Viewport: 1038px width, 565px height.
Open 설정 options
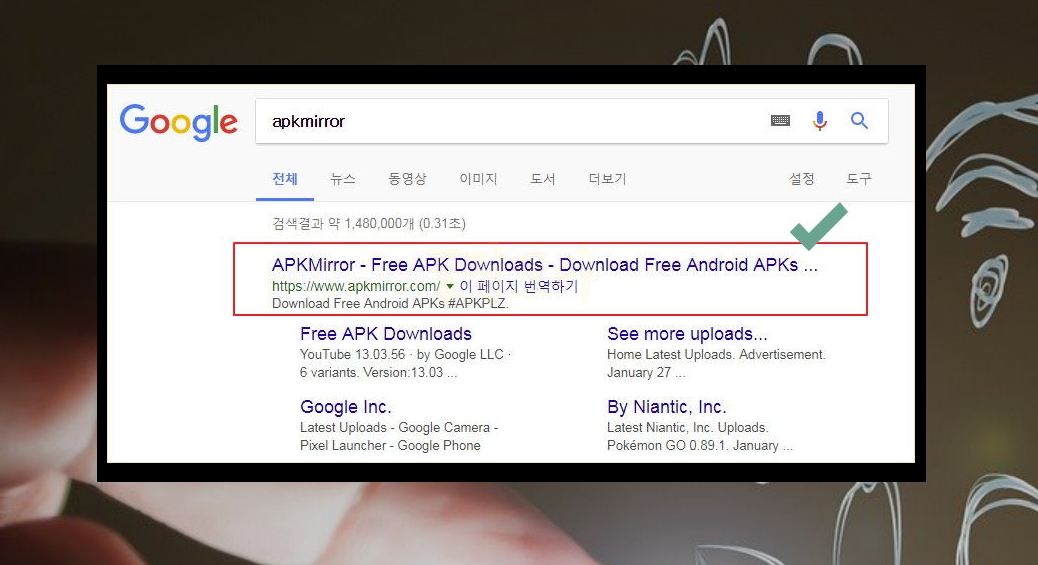point(801,179)
